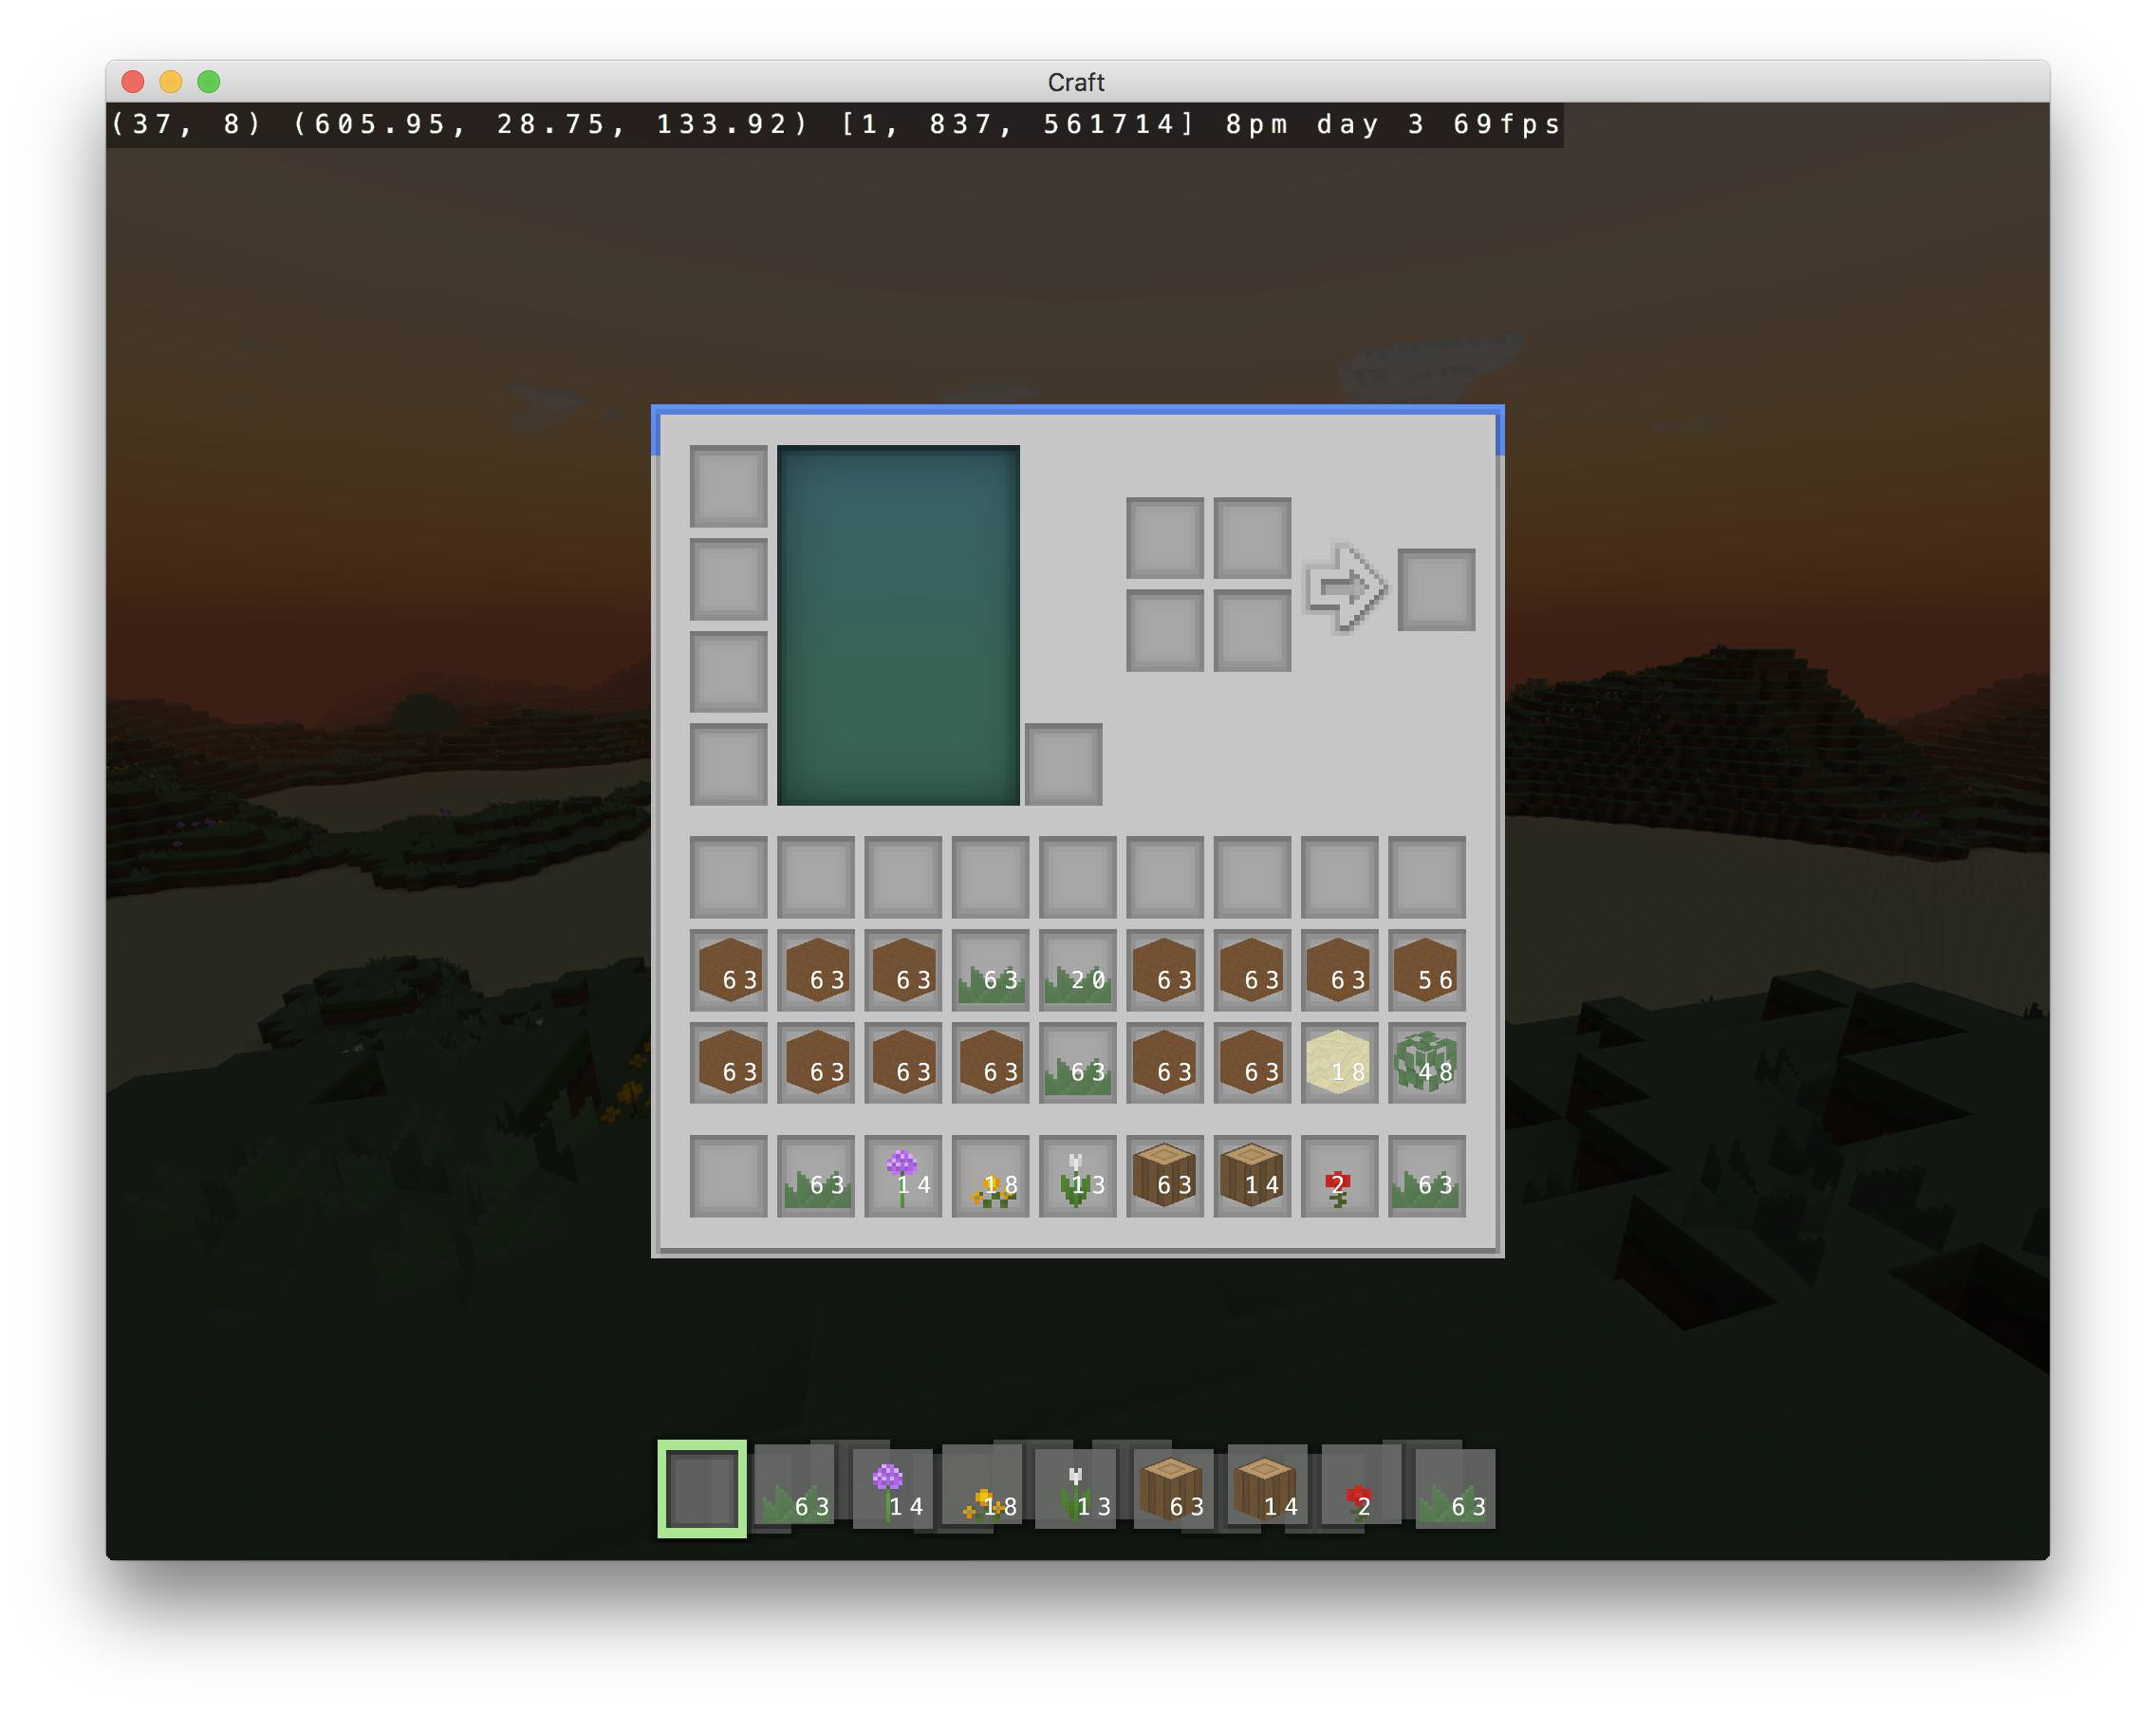
Task: Select the yellow flower stack of 18 in inventory
Action: [x=990, y=1176]
